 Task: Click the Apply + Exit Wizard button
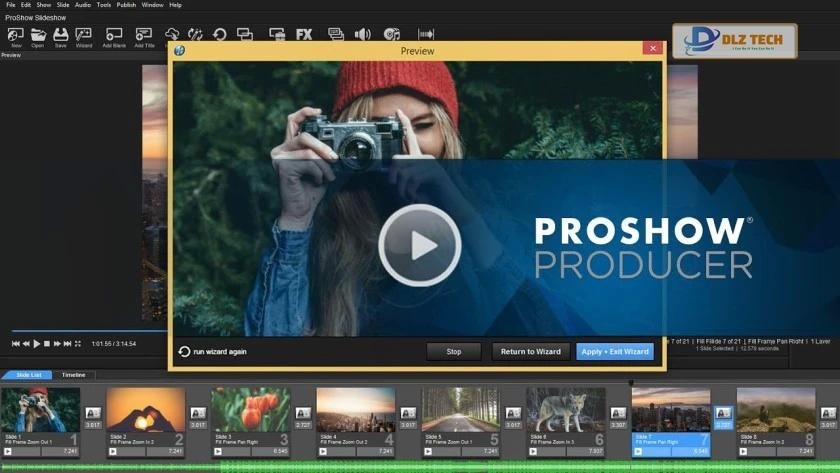[x=615, y=351]
